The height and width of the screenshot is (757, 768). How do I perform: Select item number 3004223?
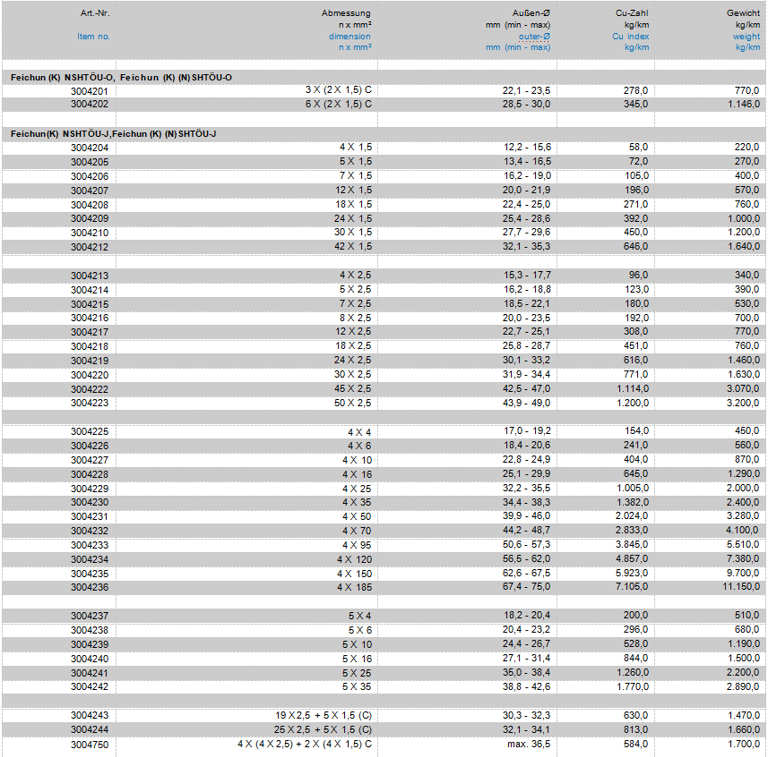(89, 403)
